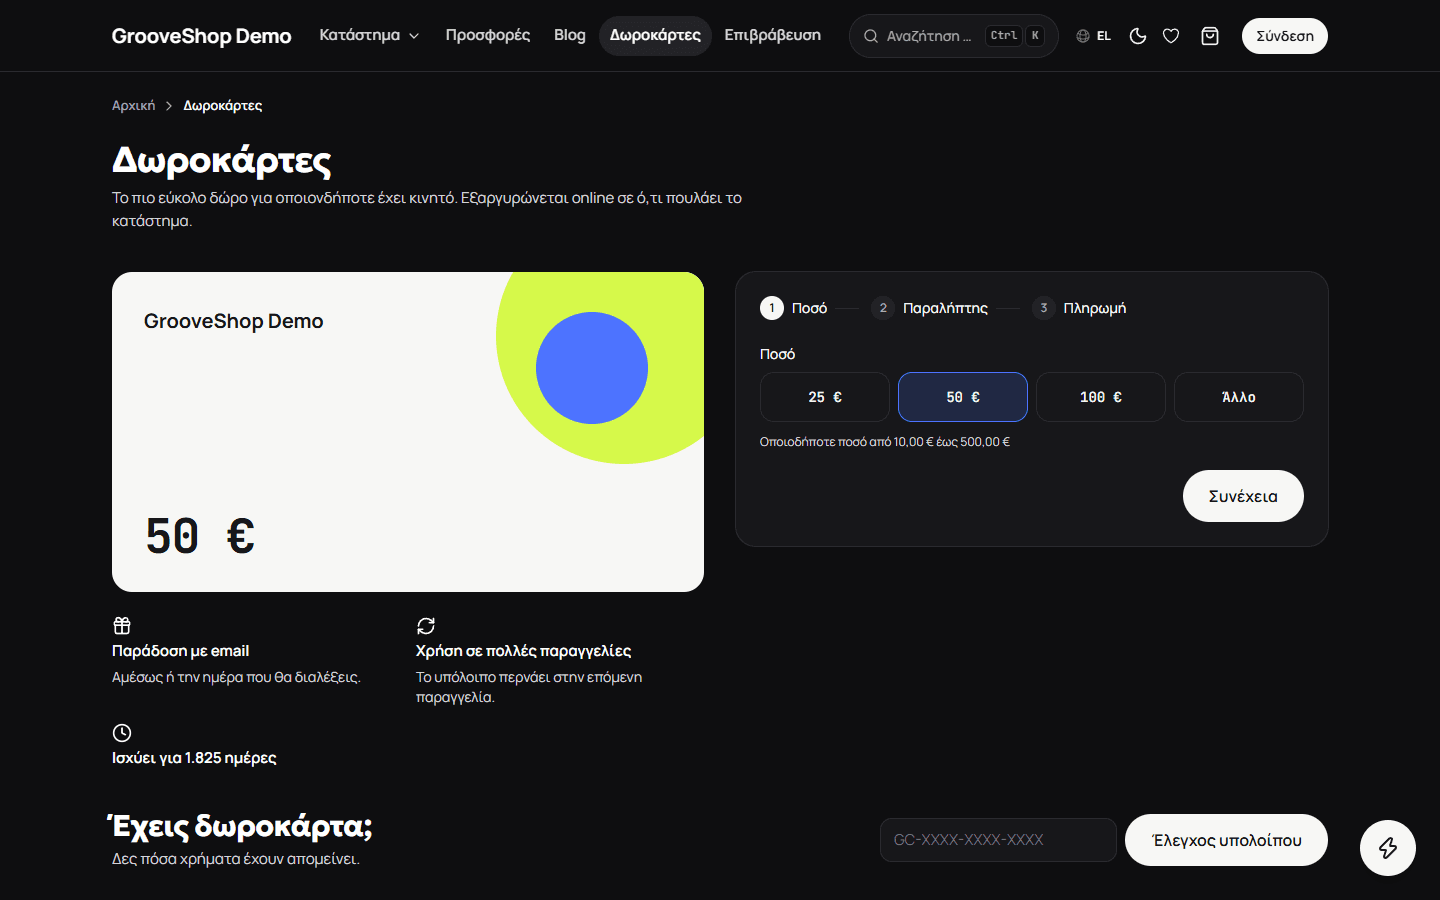Viewport: 1440px width, 900px height.
Task: Click the Δωροκάρτες breadcrumb text
Action: [x=223, y=105]
